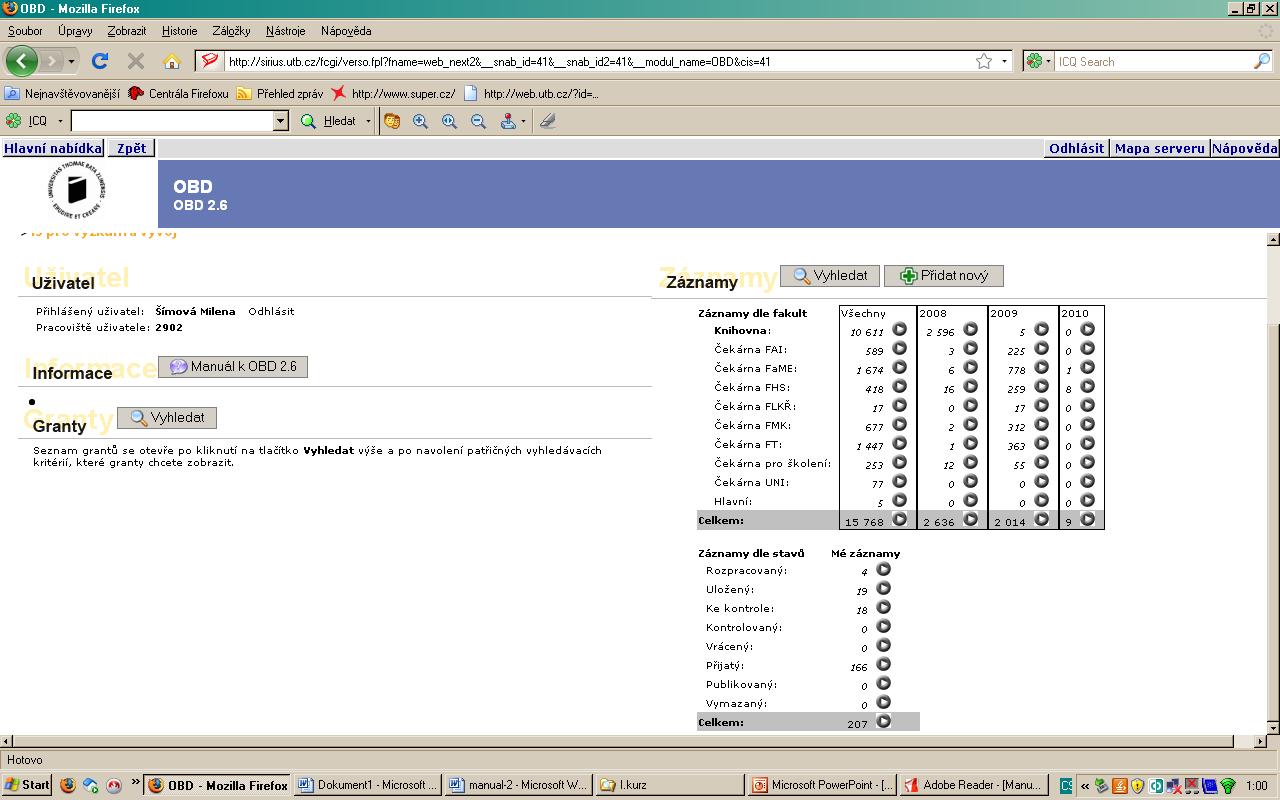Show my Přijatý records

click(x=883, y=664)
